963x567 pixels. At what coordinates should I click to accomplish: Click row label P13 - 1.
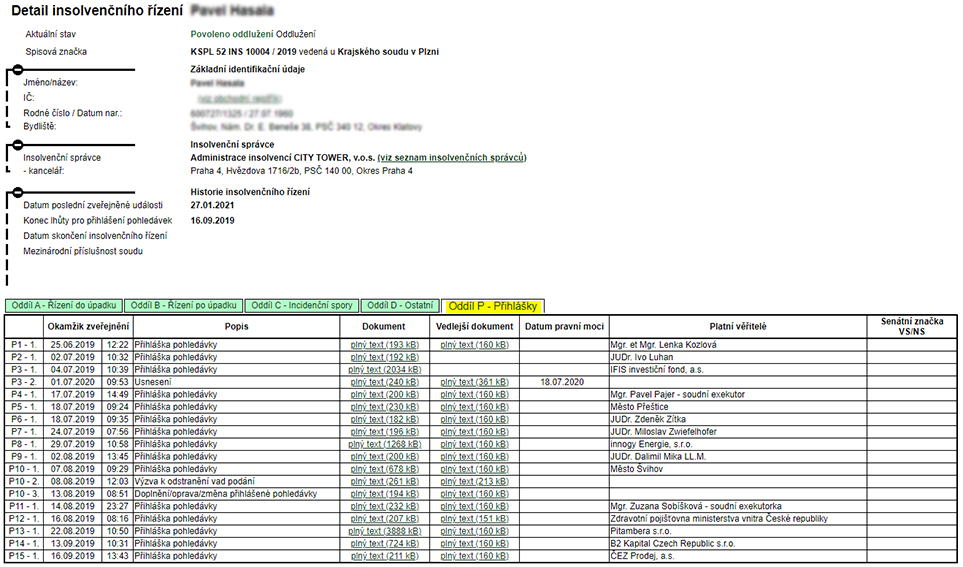point(24,531)
